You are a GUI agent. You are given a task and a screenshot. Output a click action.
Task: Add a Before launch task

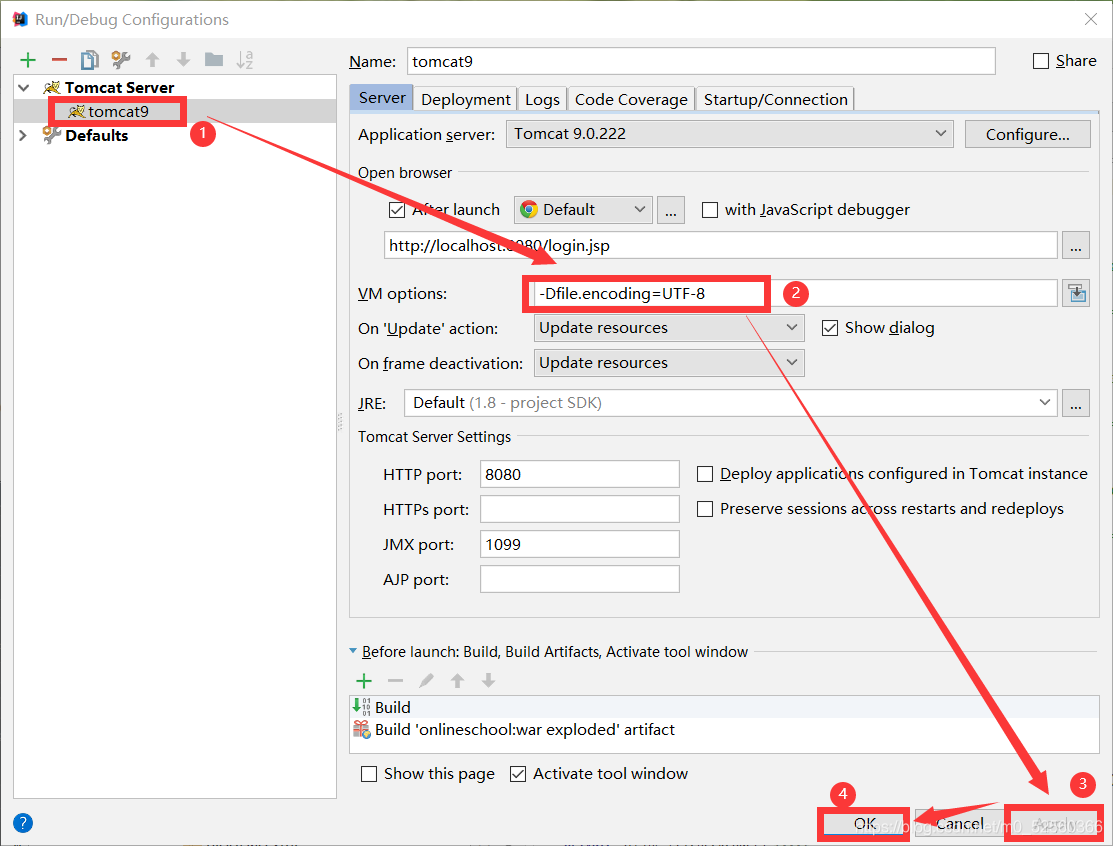coord(364,681)
